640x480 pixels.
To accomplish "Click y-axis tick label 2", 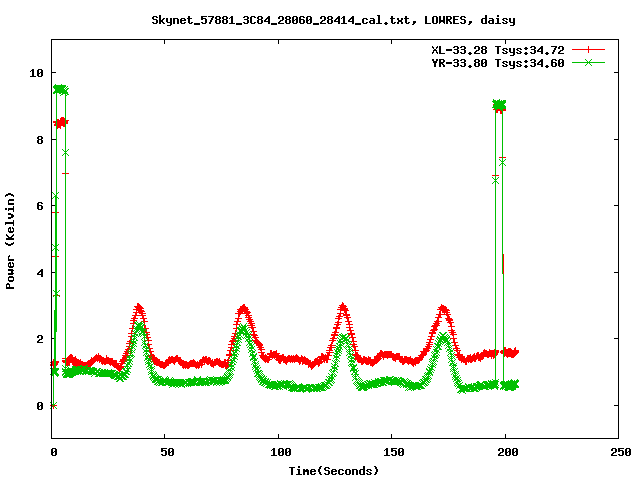I will (40, 339).
